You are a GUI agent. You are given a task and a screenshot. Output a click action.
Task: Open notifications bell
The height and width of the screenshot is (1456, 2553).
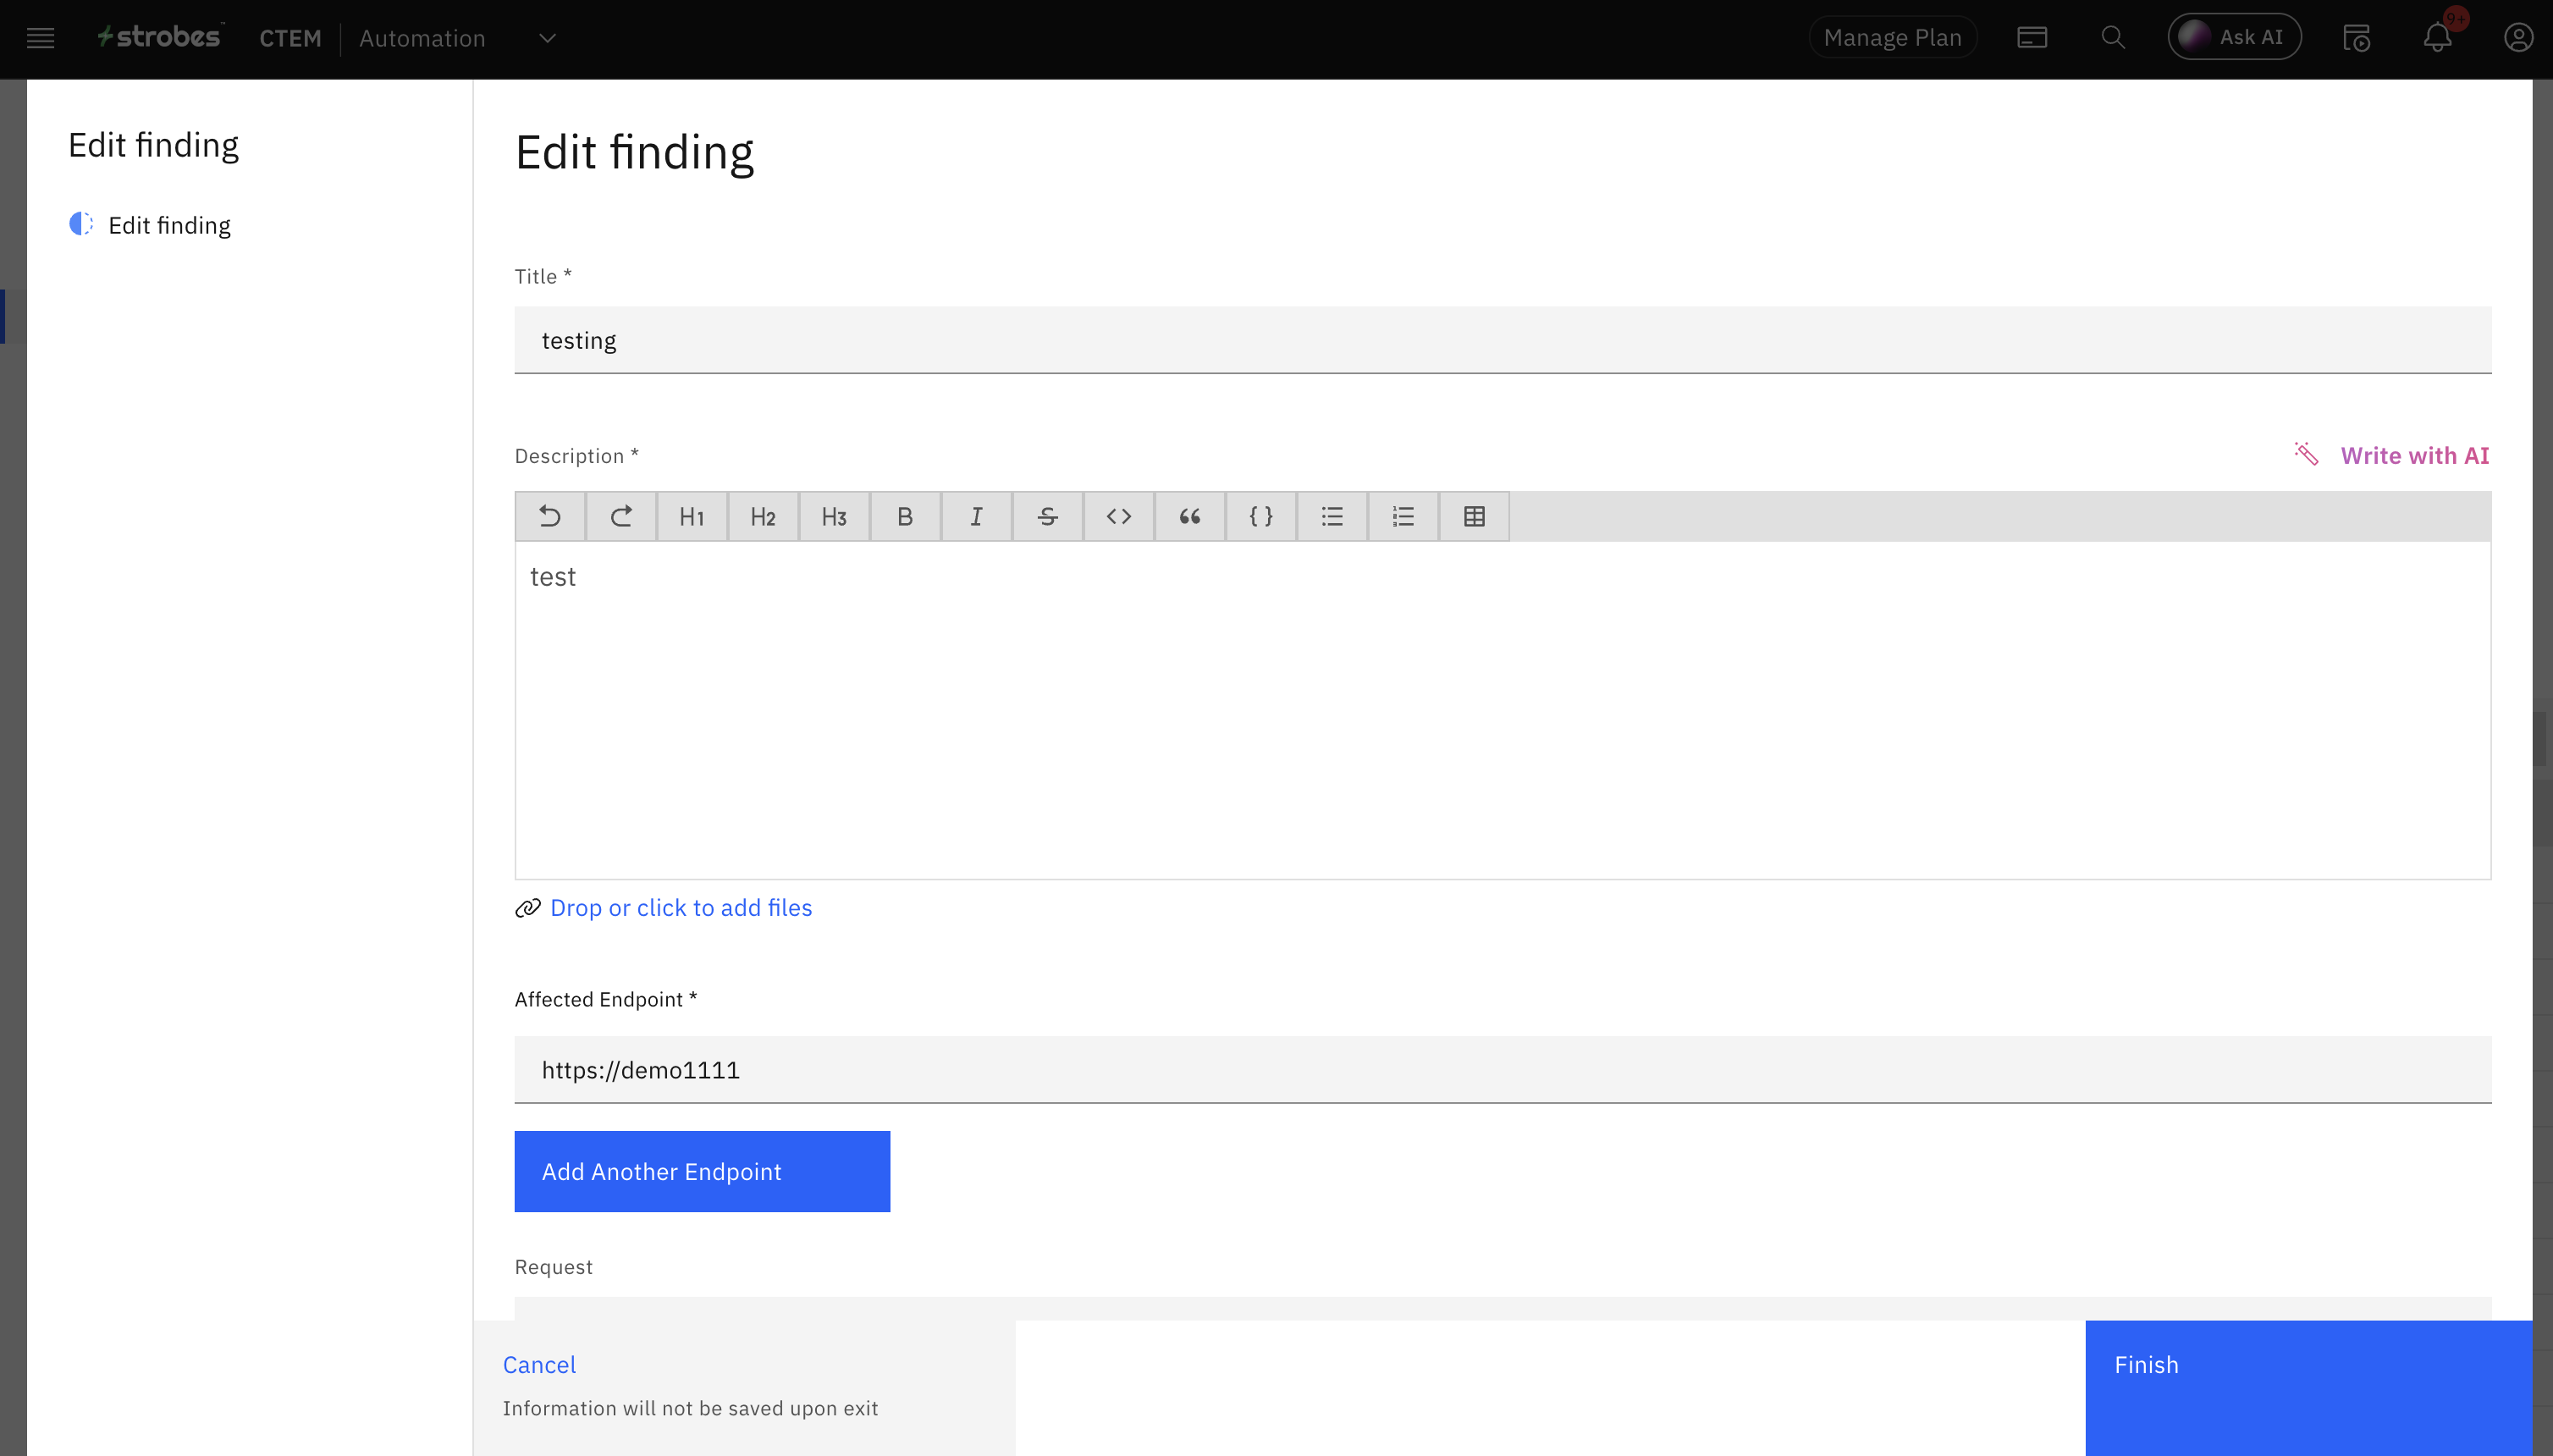[x=2437, y=38]
